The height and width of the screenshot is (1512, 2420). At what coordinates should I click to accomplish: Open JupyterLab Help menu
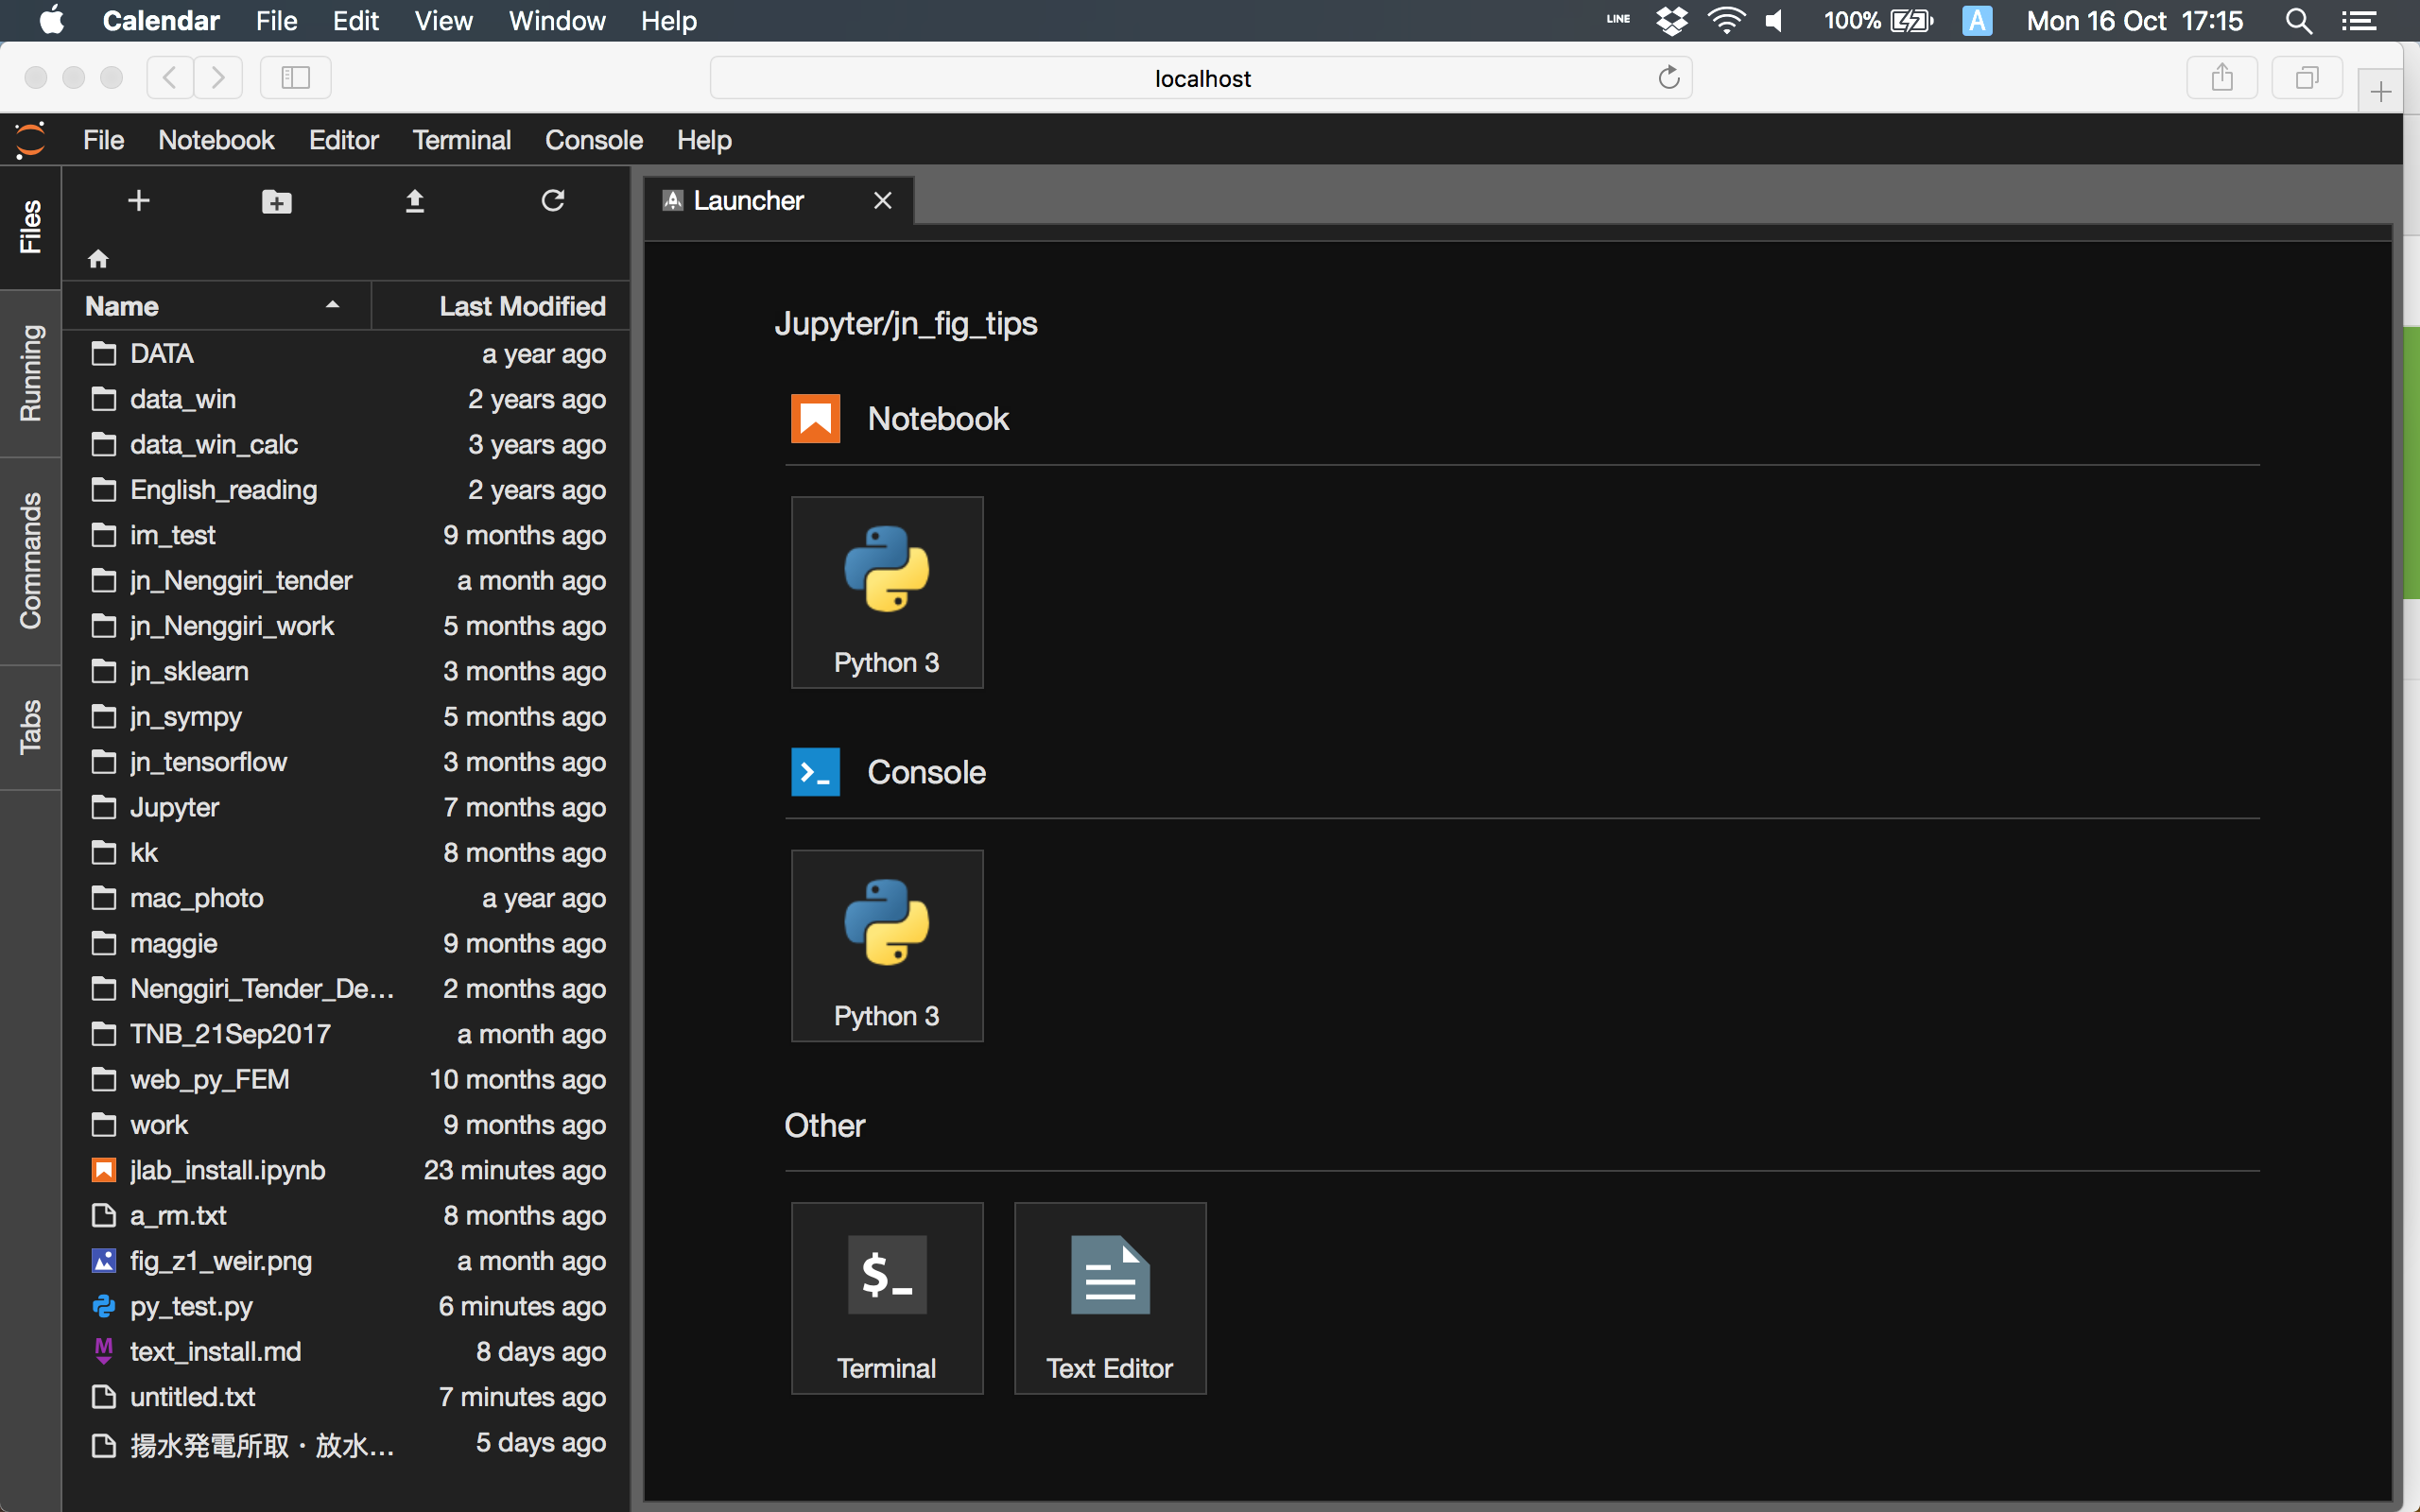(704, 140)
